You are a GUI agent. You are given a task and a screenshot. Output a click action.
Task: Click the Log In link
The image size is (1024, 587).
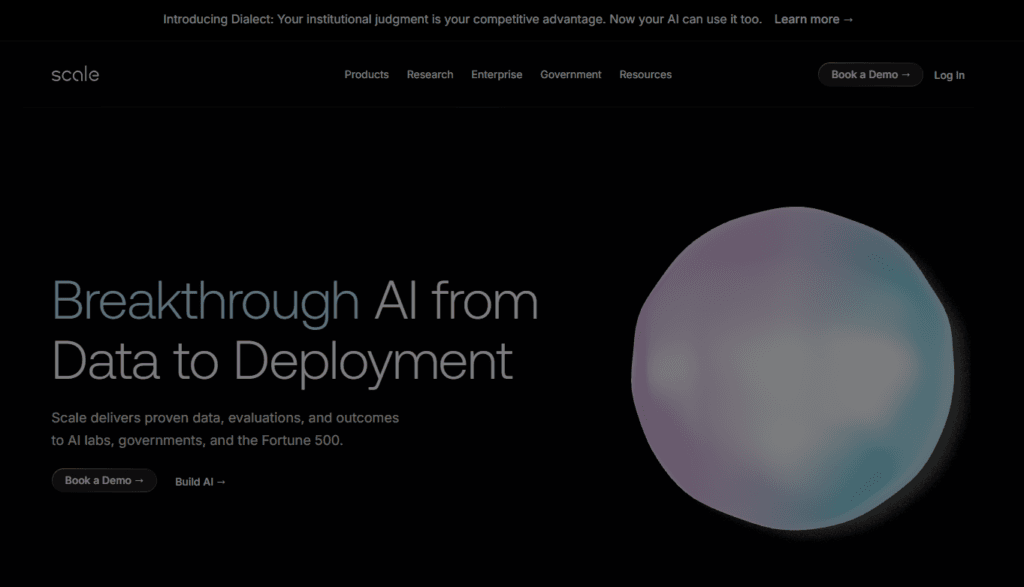[949, 75]
